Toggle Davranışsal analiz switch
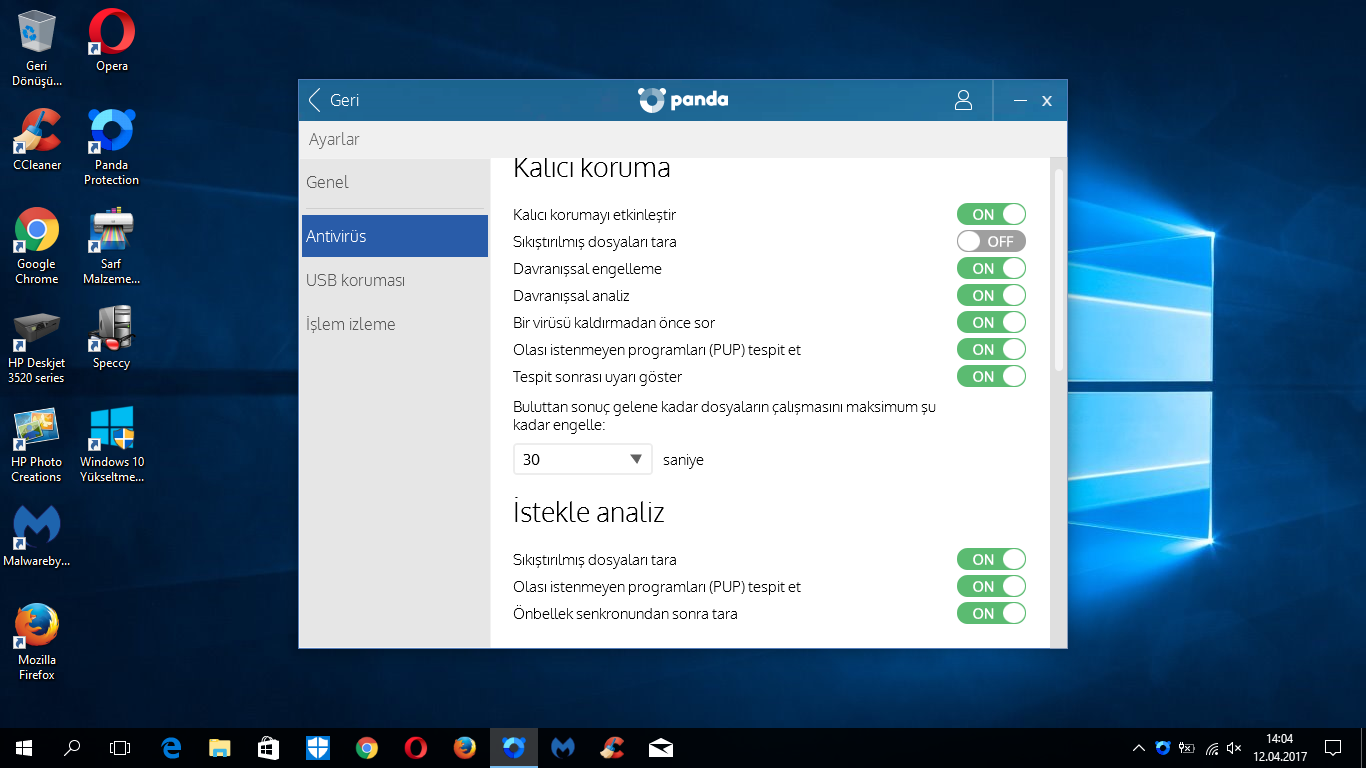 pos(991,295)
